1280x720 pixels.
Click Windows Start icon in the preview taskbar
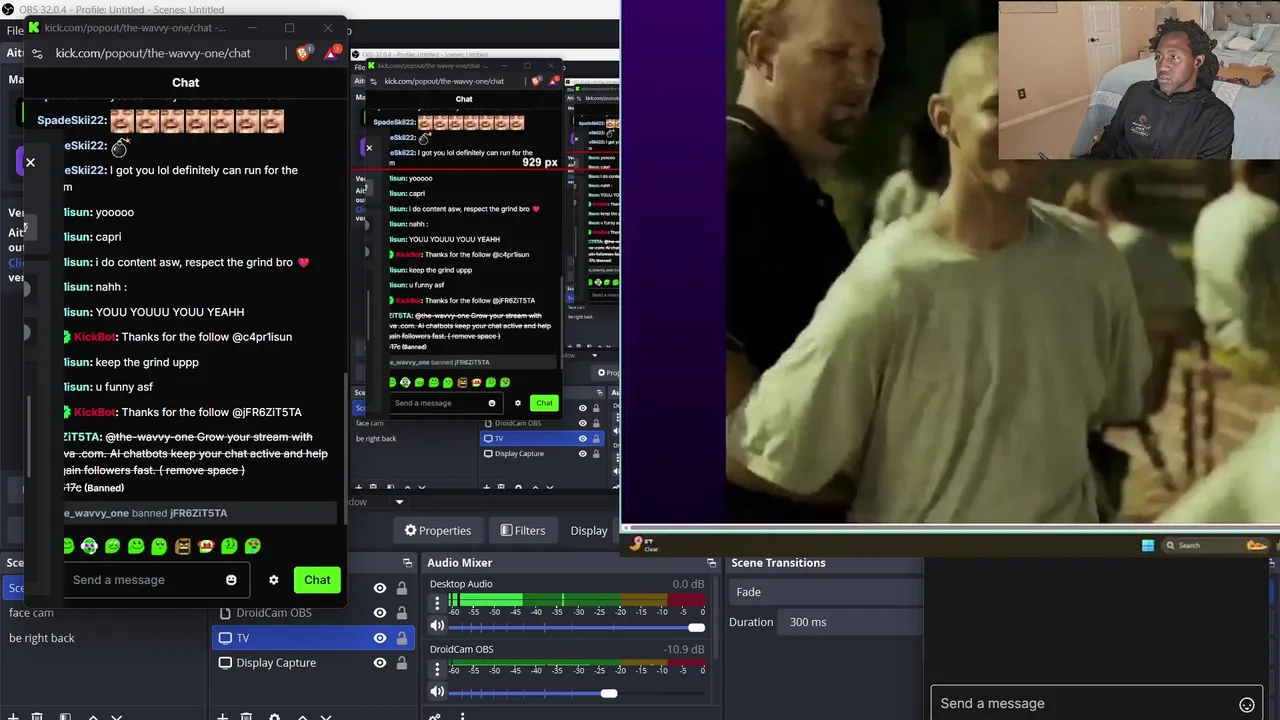1148,545
